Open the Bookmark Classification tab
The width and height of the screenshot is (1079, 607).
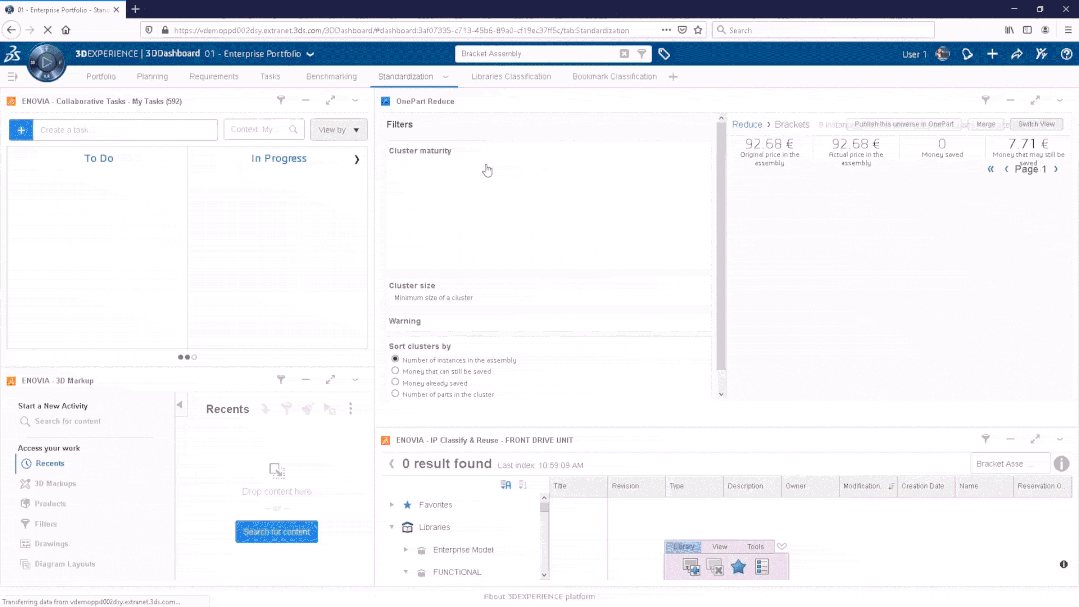point(615,76)
